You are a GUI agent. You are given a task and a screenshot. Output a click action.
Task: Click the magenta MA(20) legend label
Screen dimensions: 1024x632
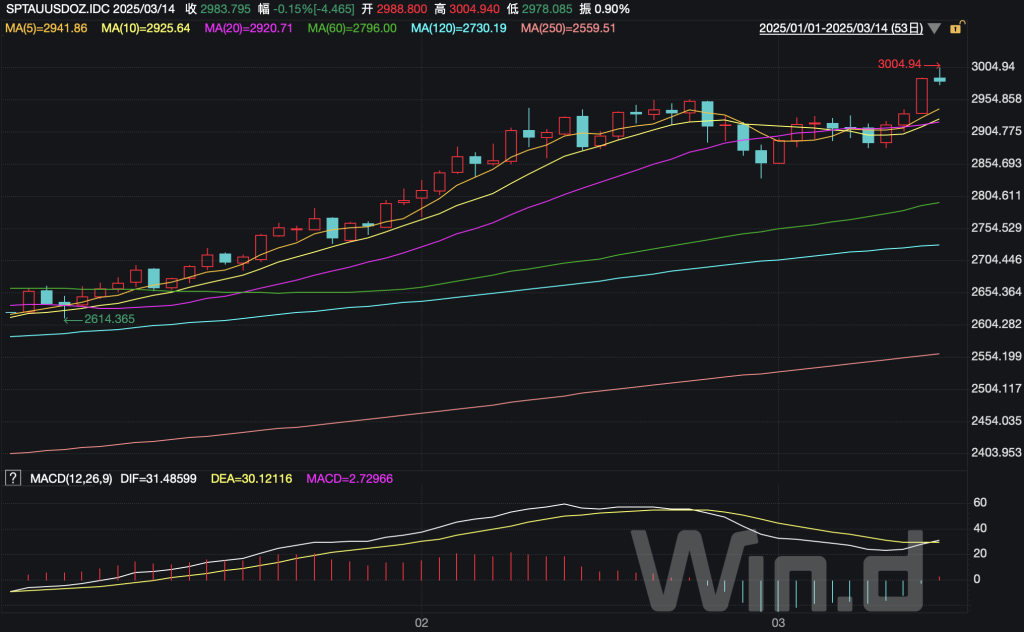(x=248, y=28)
